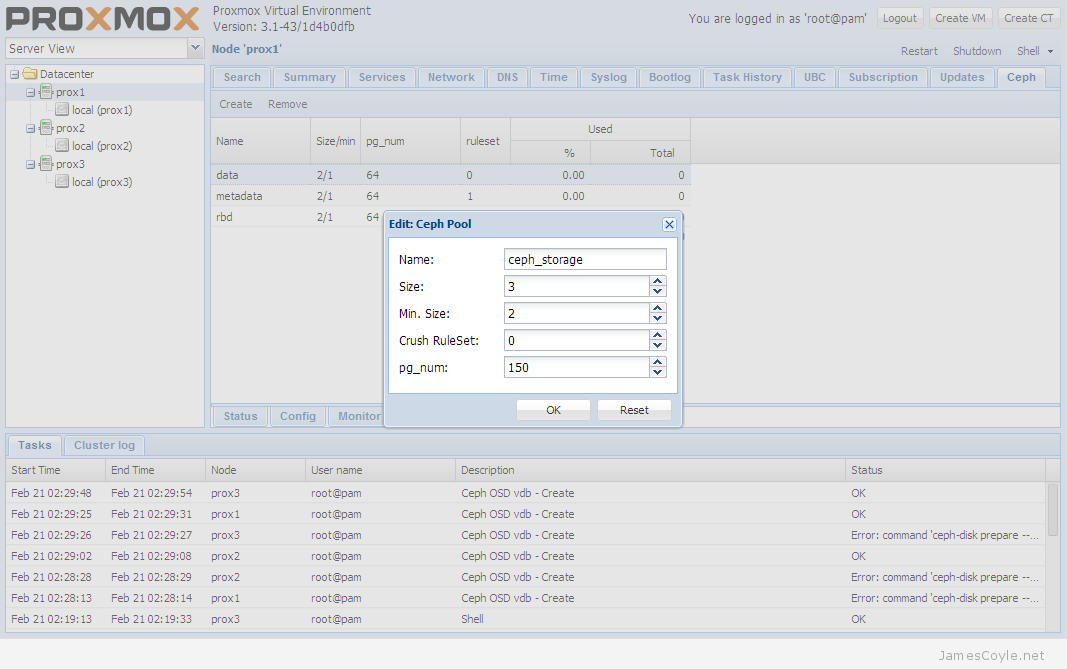Focus the pool Name input field
This screenshot has width=1067, height=669.
[x=585, y=259]
